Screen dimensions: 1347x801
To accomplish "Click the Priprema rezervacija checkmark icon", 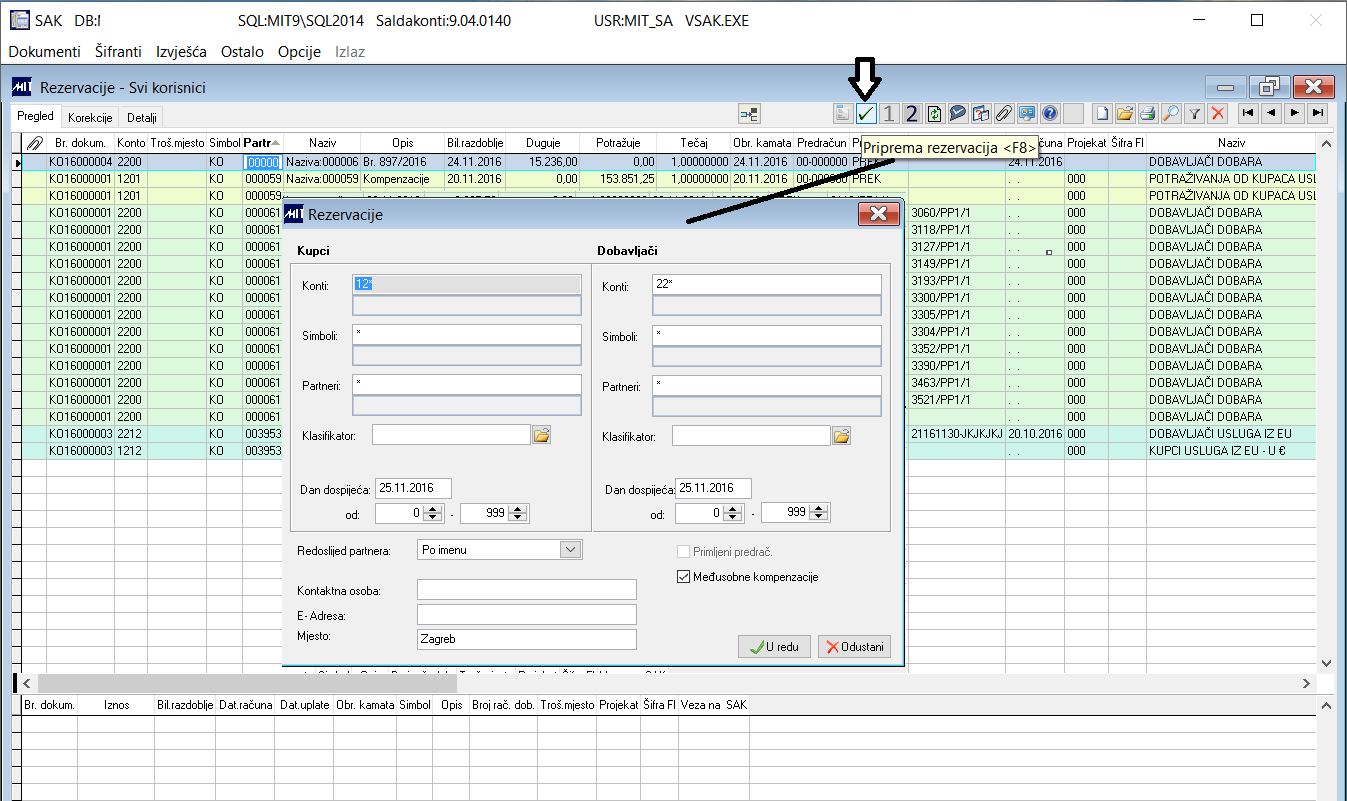I will point(866,113).
